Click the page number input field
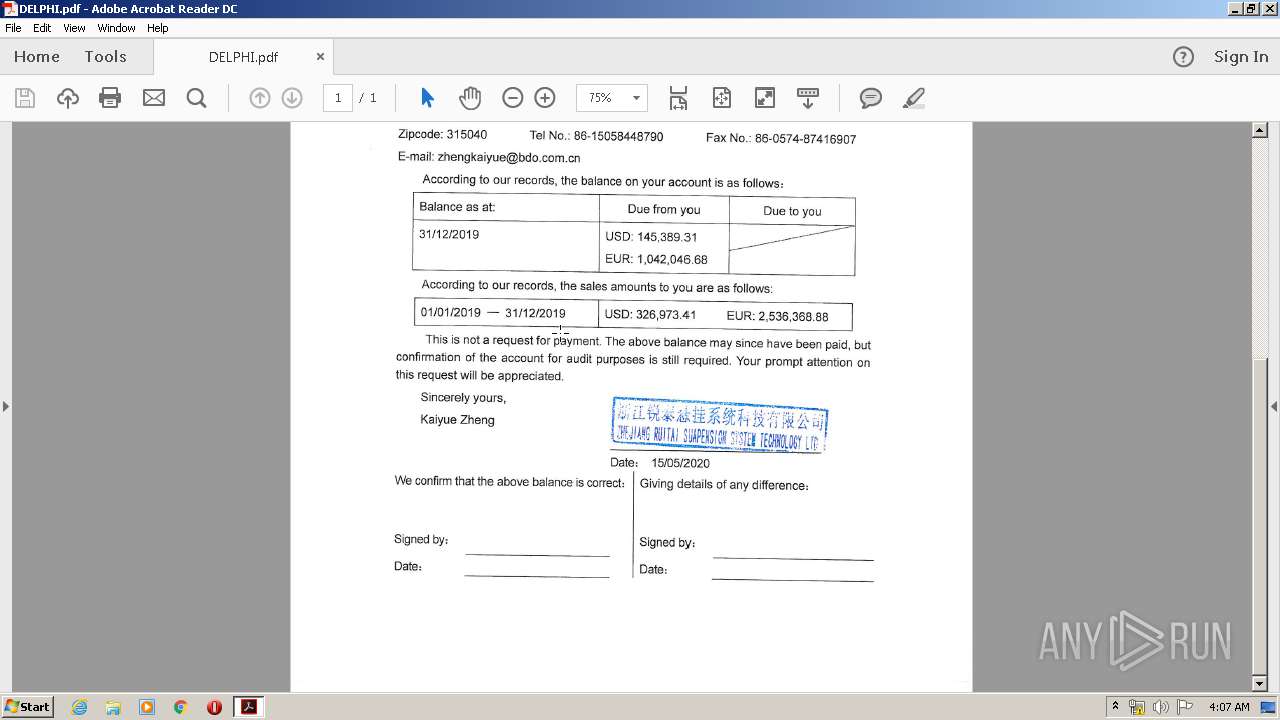This screenshot has height=720, width=1280. pos(338,98)
